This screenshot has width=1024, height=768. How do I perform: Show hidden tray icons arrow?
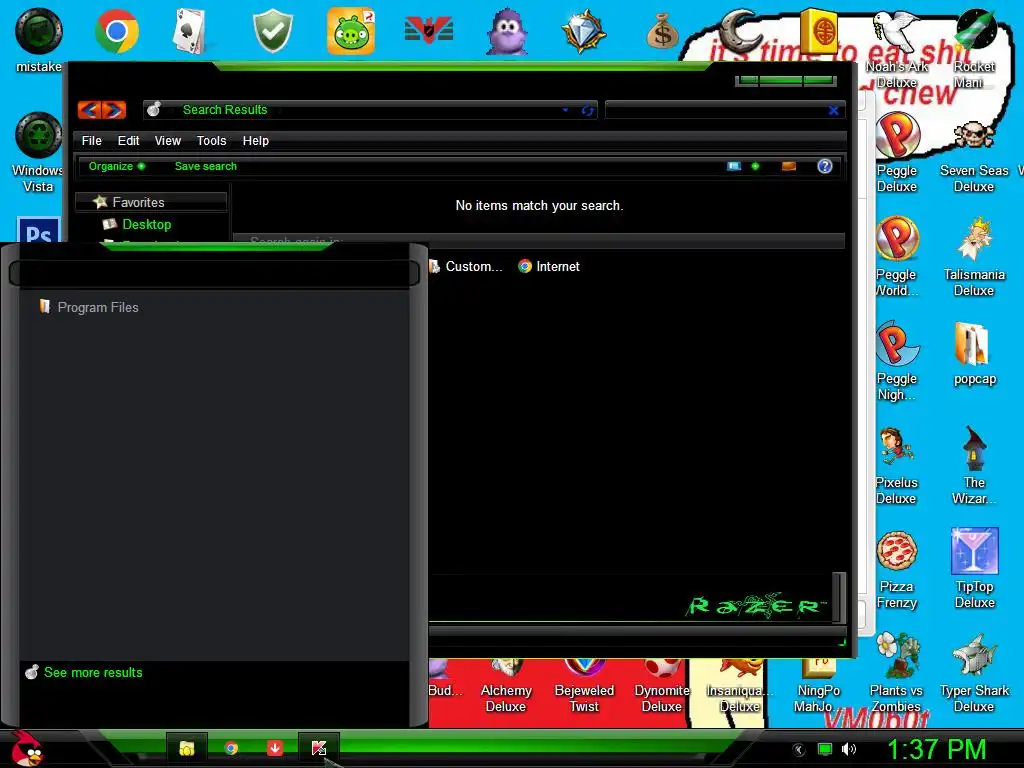pos(799,750)
